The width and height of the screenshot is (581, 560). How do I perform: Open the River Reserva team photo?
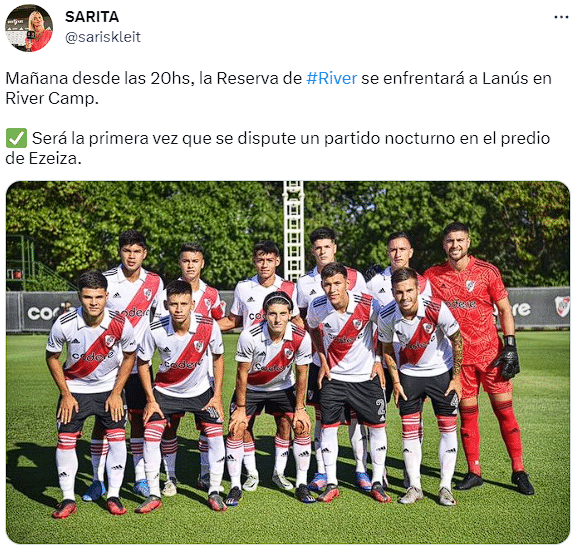click(288, 362)
